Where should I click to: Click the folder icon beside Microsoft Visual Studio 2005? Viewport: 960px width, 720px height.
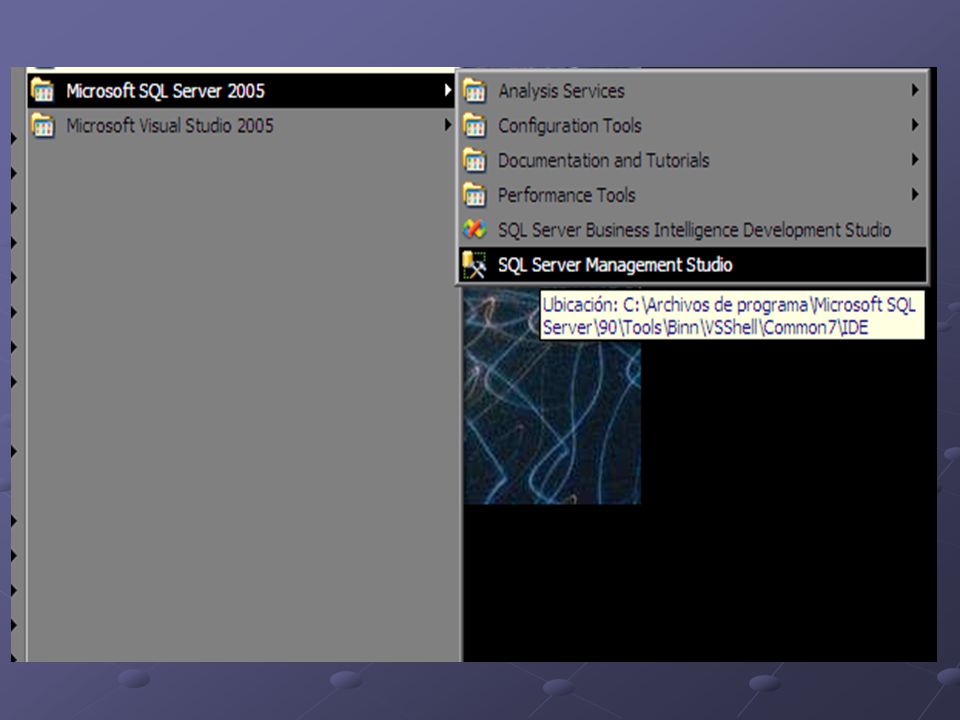point(42,126)
